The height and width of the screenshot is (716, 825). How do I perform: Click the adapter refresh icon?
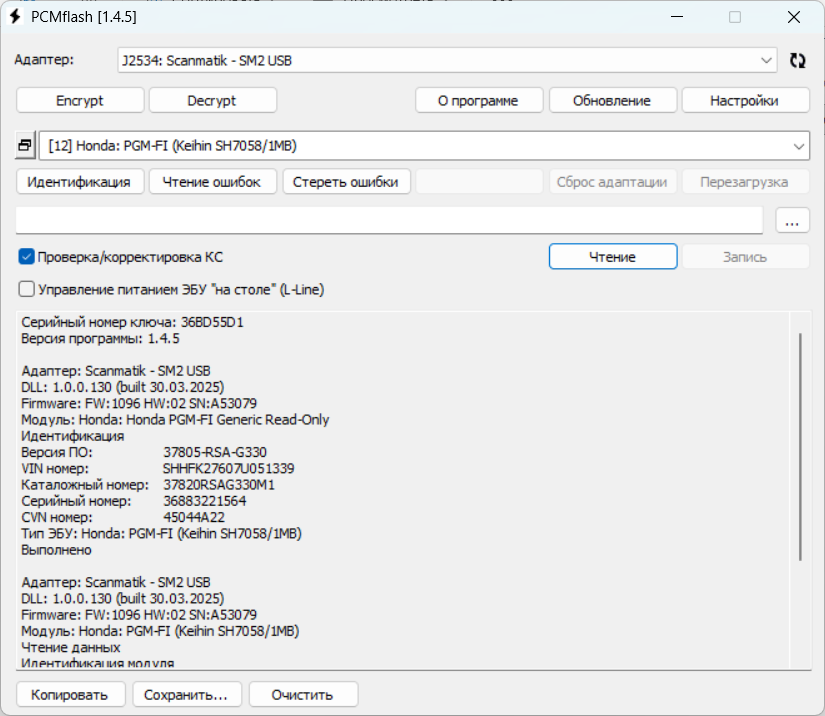tap(797, 60)
